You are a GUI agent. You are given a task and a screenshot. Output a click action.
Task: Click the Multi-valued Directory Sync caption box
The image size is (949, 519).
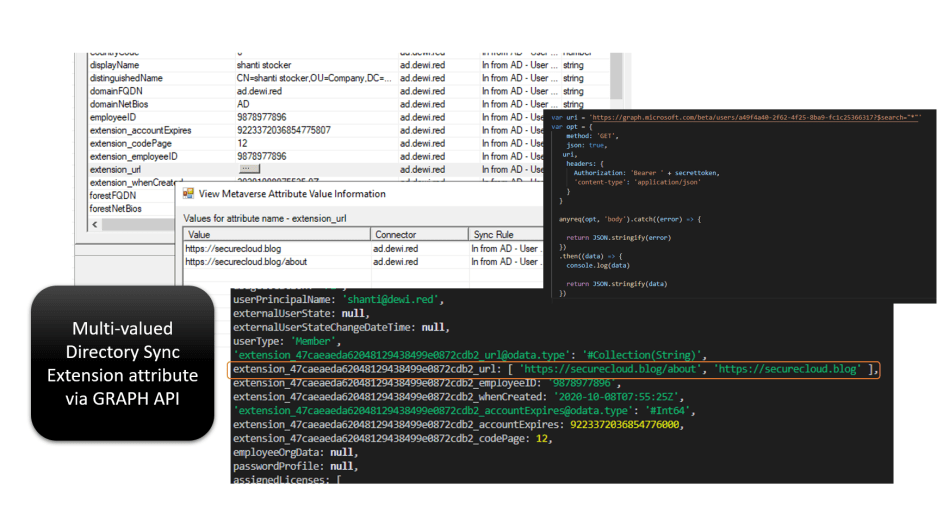click(x=123, y=363)
